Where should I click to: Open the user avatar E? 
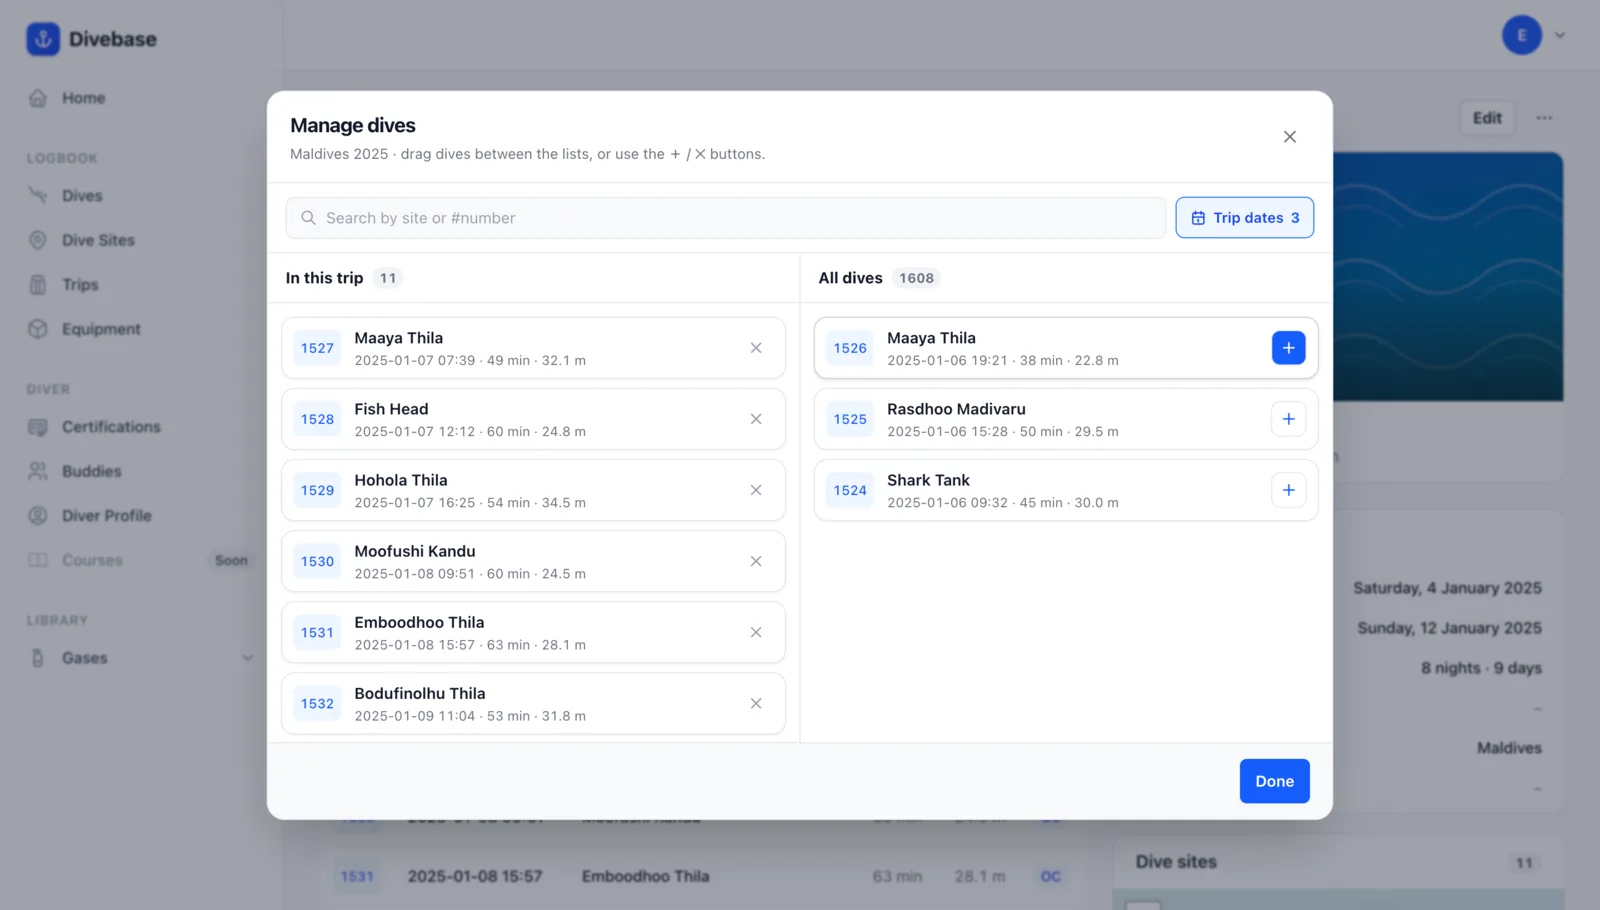pyautogui.click(x=1522, y=36)
